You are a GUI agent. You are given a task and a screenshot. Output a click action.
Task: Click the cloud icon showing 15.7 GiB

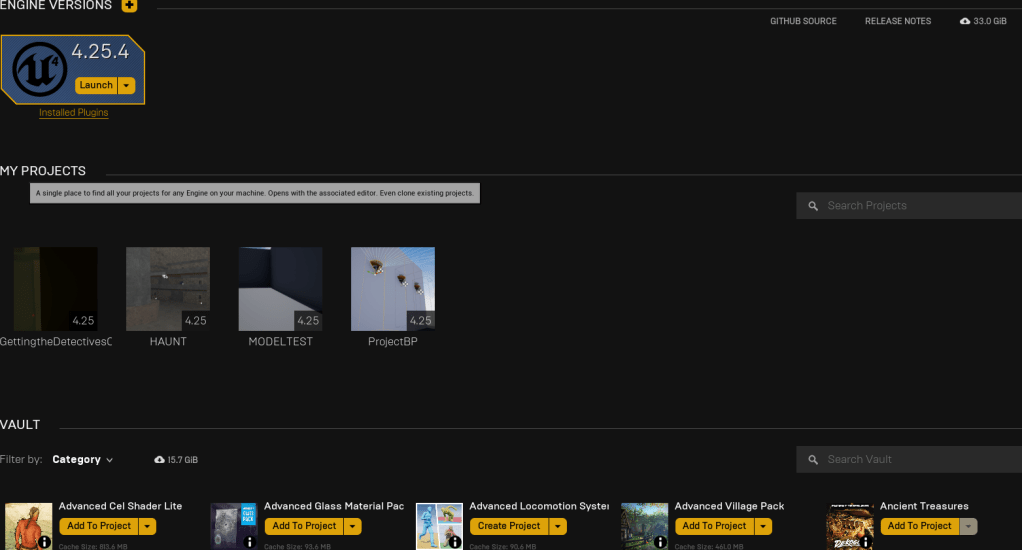[159, 460]
